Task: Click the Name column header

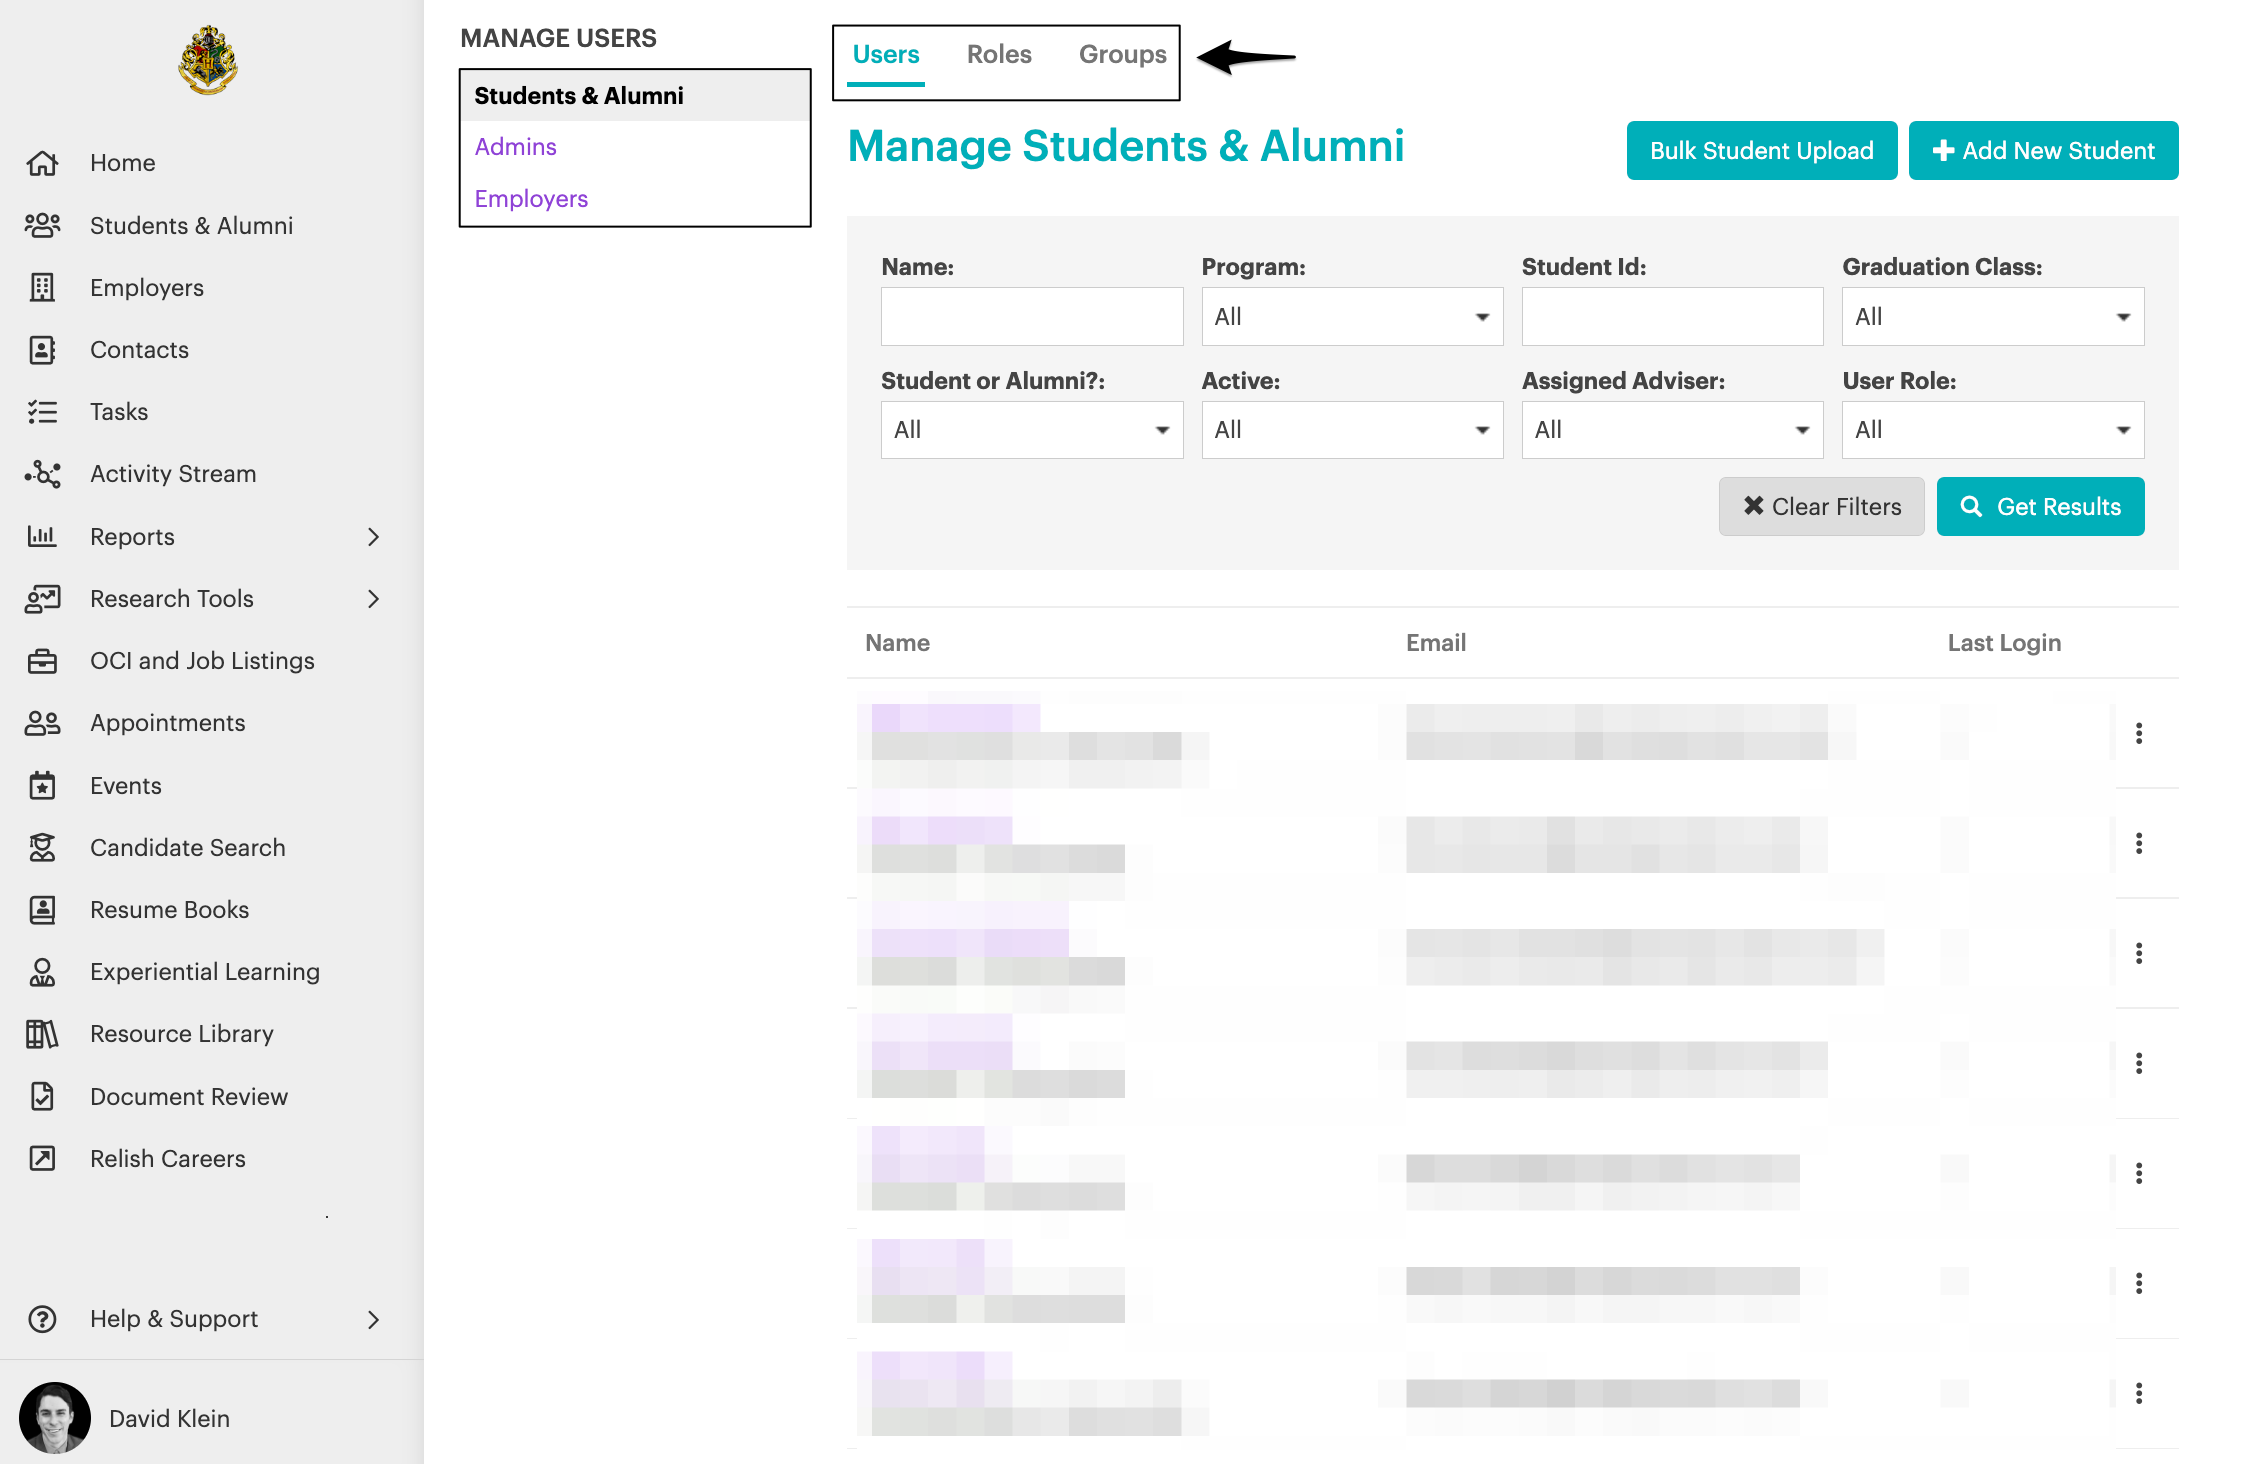Action: click(897, 643)
